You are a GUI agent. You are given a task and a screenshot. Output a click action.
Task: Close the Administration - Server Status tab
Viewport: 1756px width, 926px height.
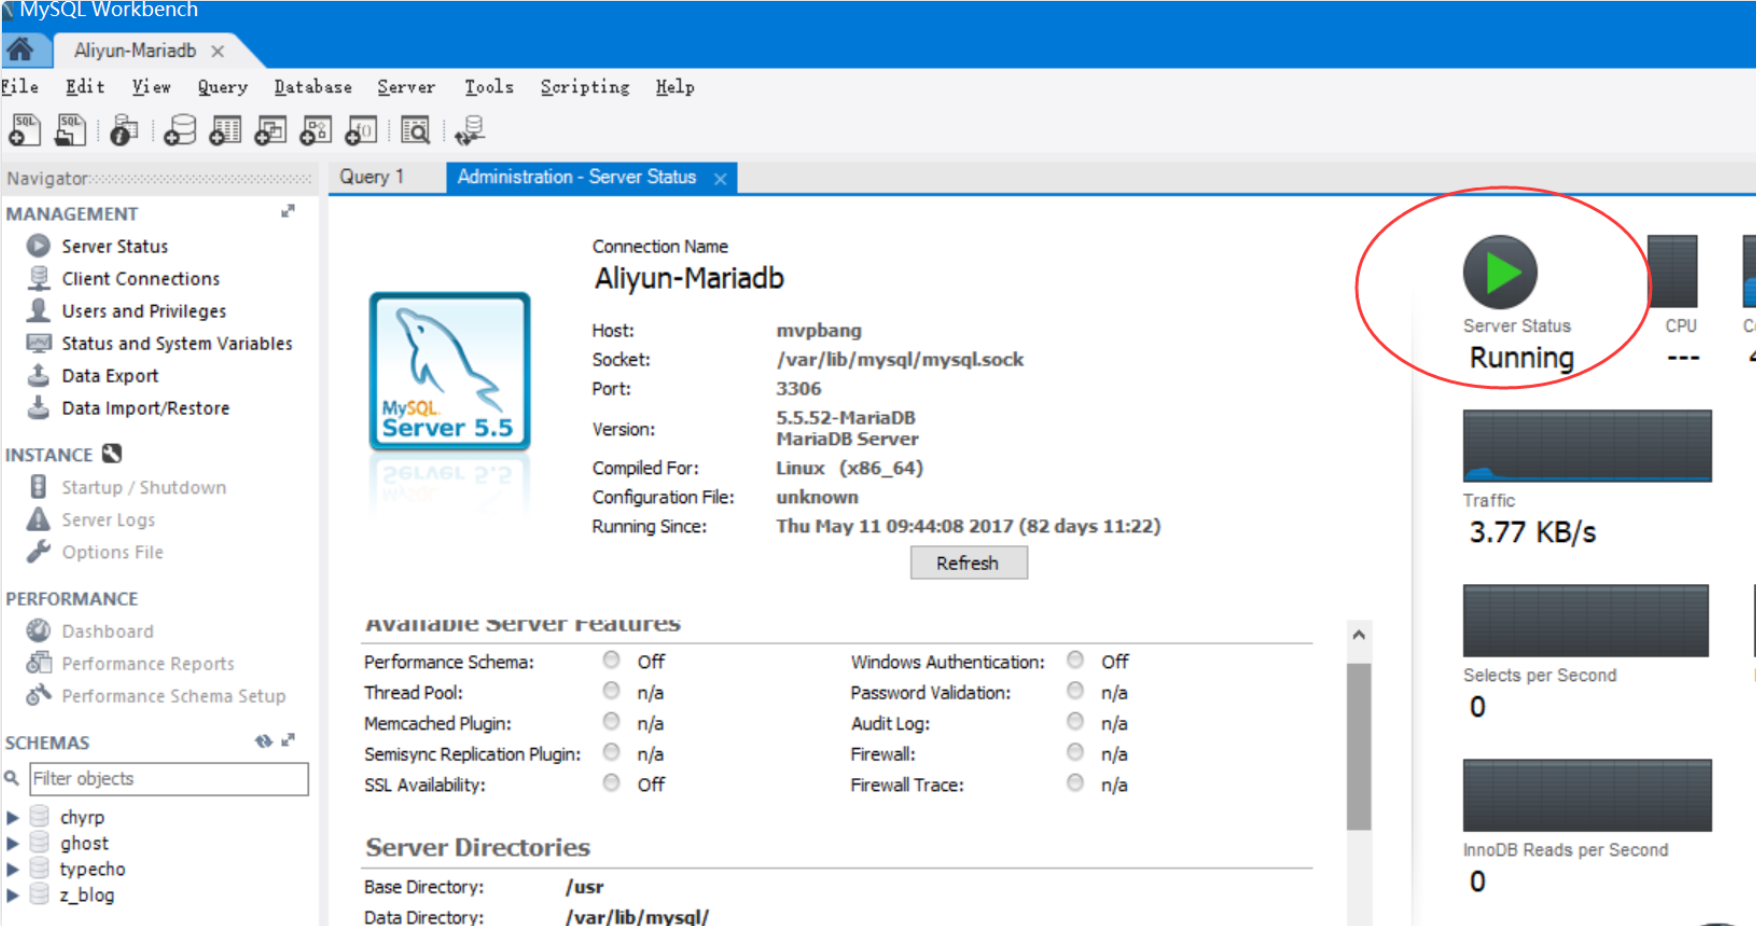(x=720, y=178)
